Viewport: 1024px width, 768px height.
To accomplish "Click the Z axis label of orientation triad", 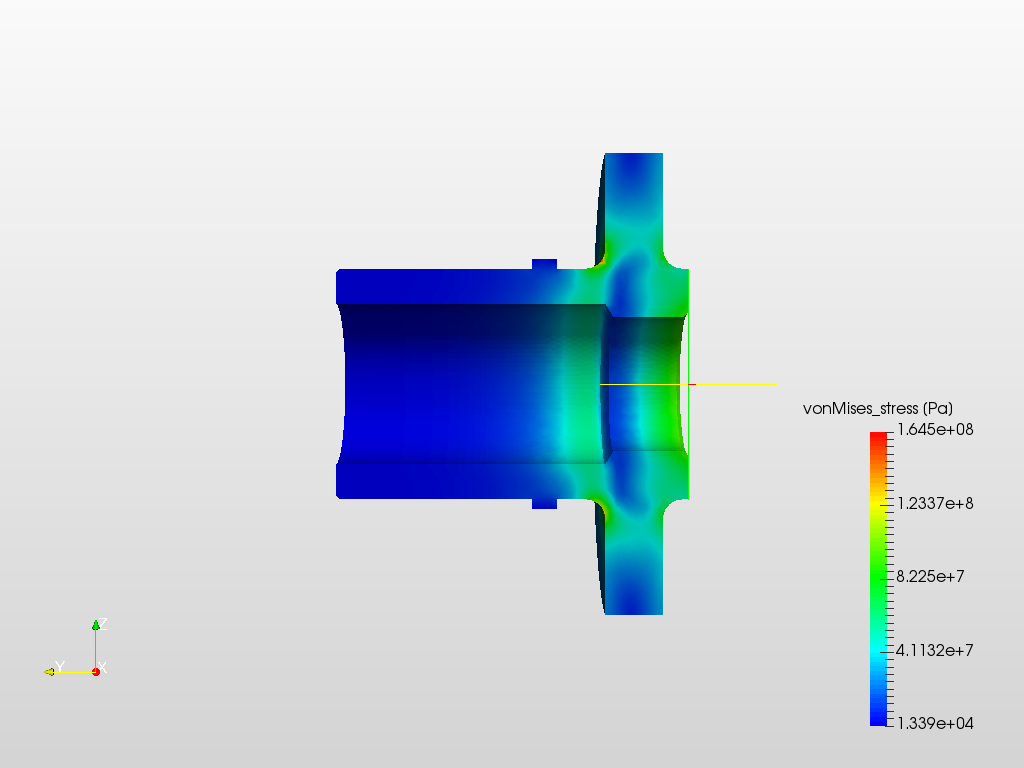I will click(x=103, y=624).
